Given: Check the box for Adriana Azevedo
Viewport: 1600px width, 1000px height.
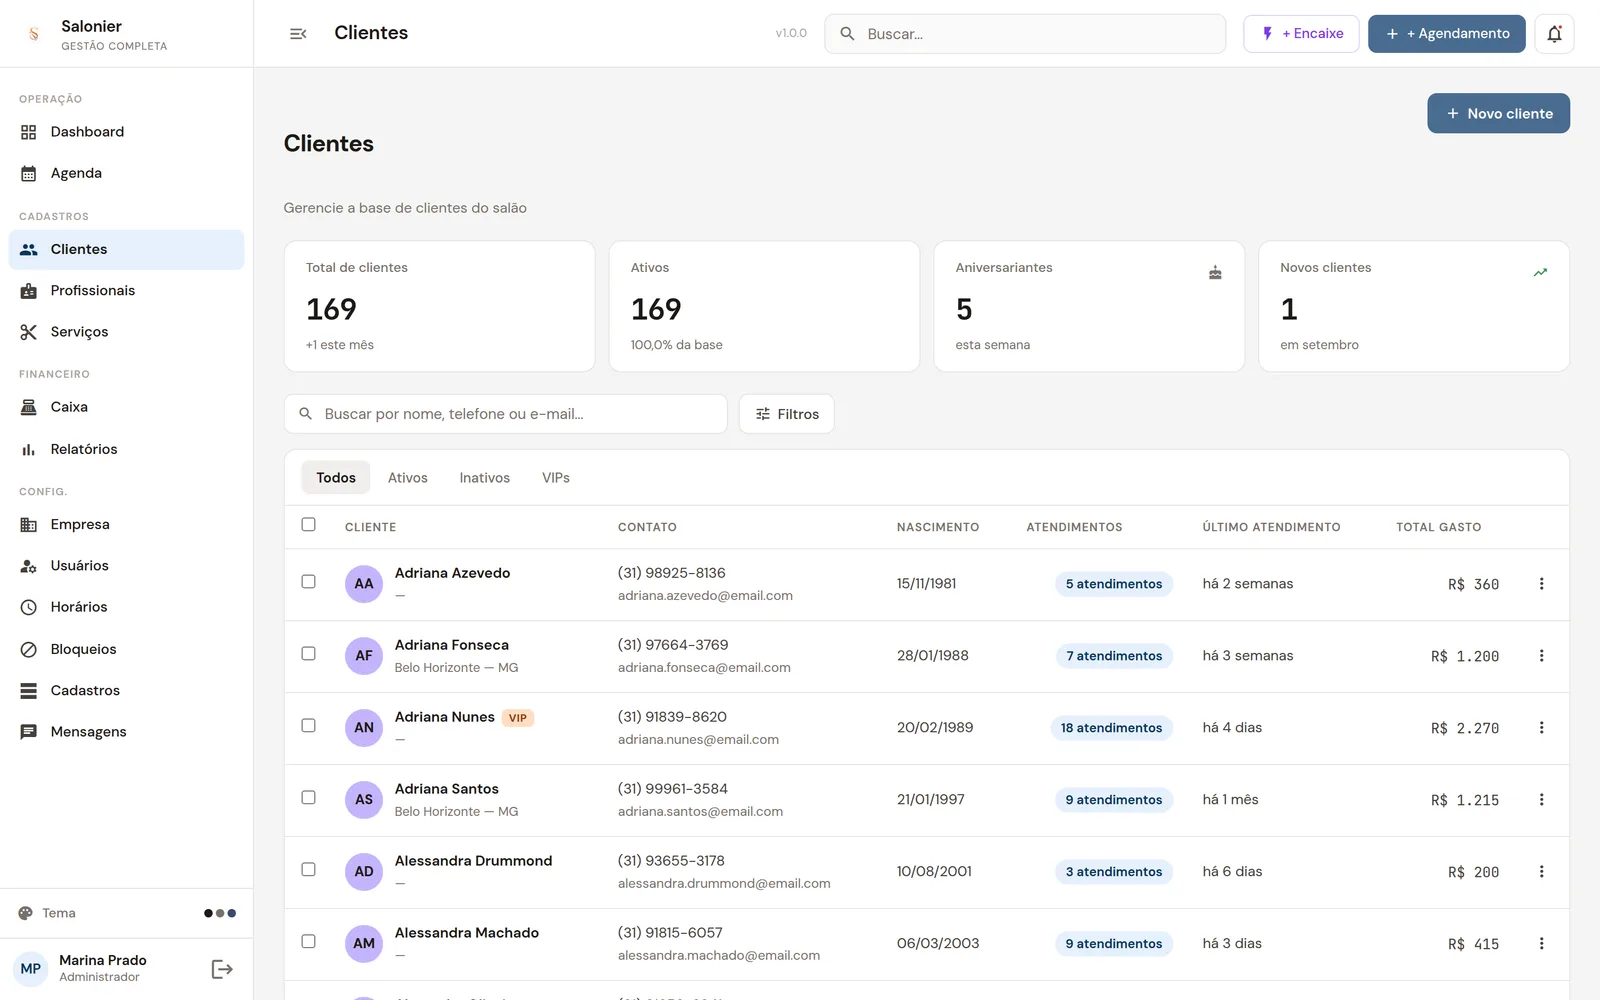Looking at the screenshot, I should 308,582.
